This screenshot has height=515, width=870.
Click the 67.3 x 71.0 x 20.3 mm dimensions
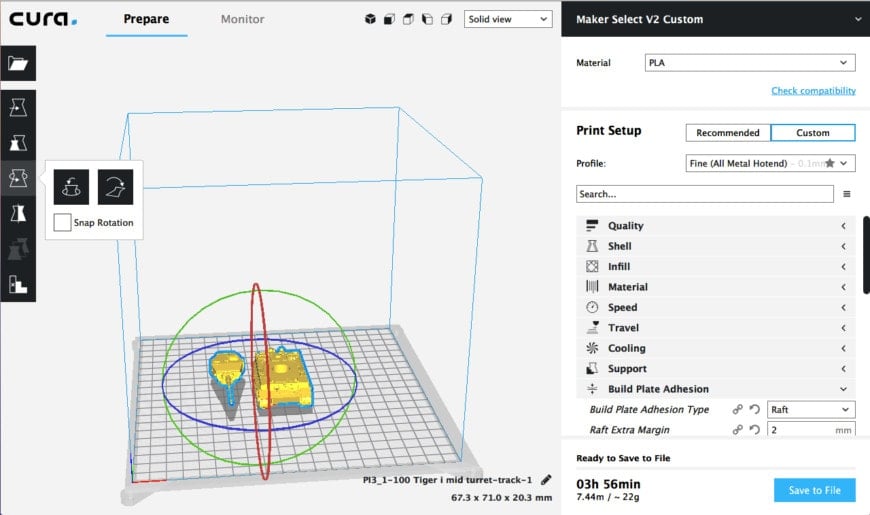[502, 498]
